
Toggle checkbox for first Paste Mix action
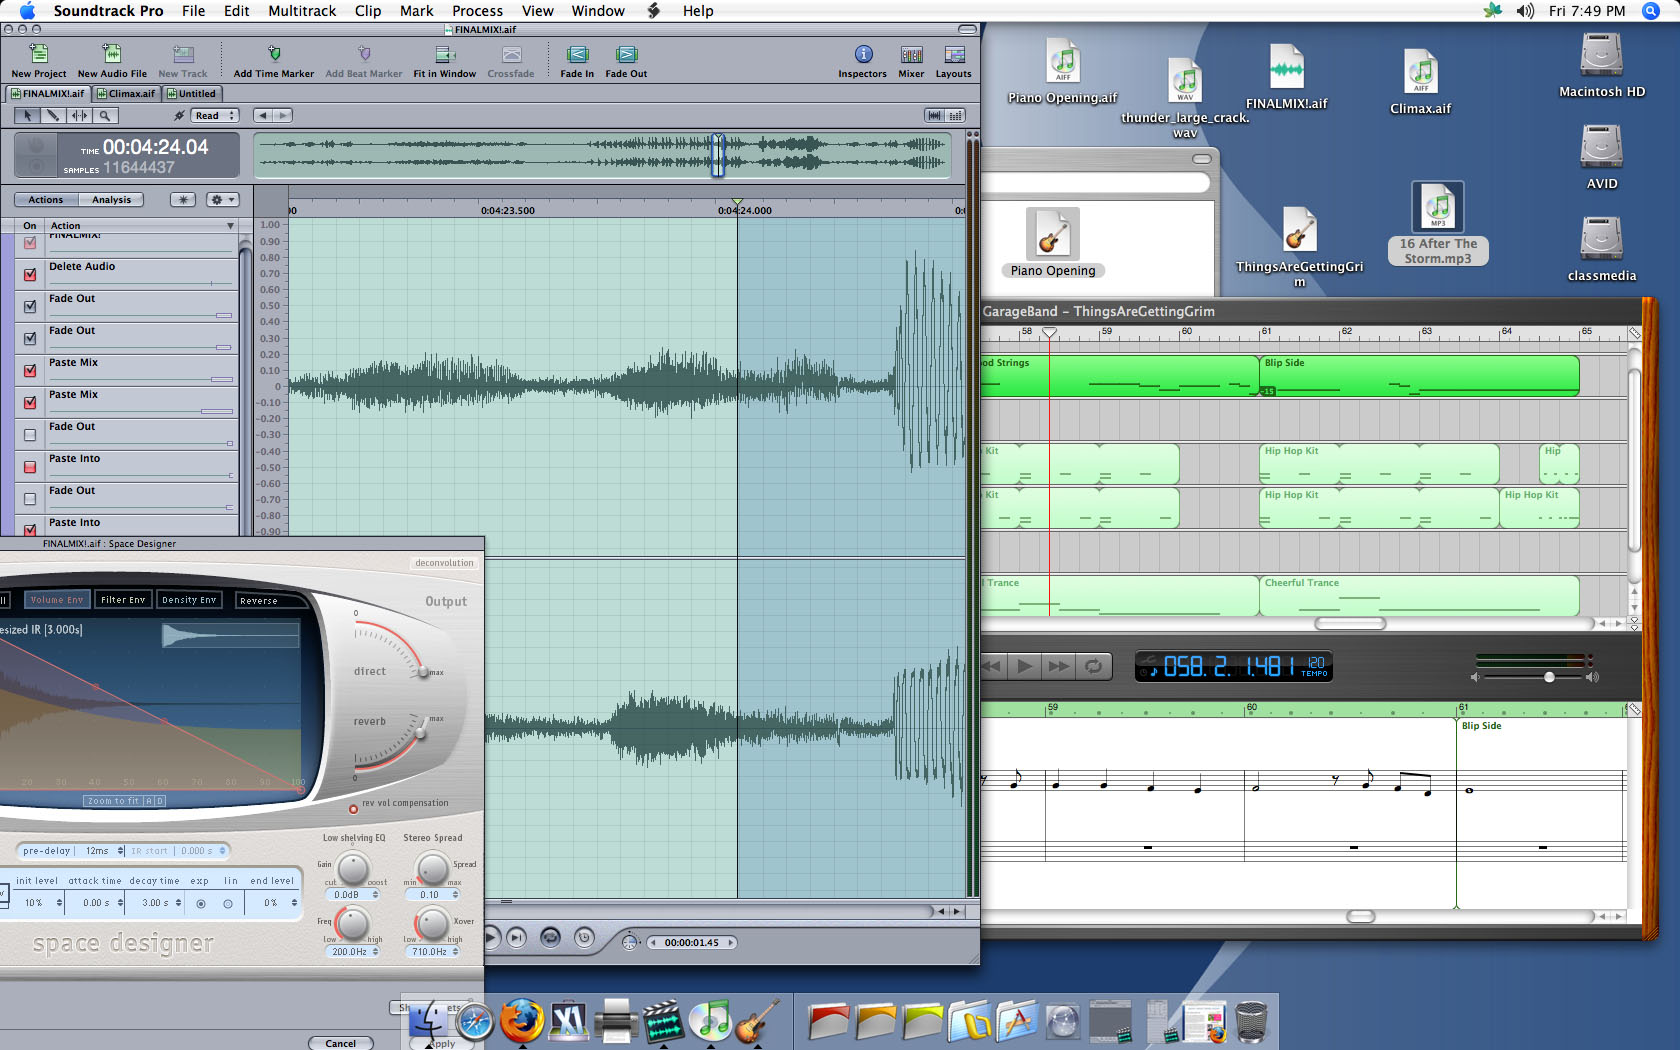tap(30, 370)
